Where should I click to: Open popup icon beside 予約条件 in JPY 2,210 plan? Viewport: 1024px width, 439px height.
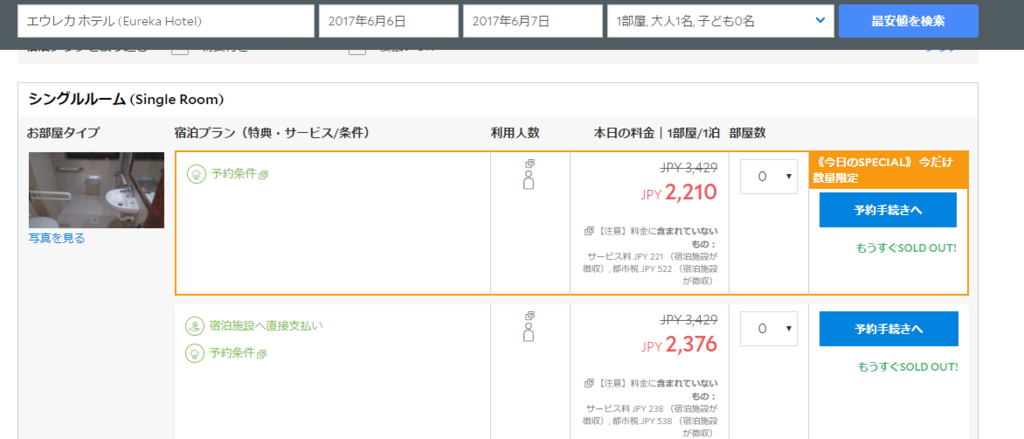[x=264, y=175]
